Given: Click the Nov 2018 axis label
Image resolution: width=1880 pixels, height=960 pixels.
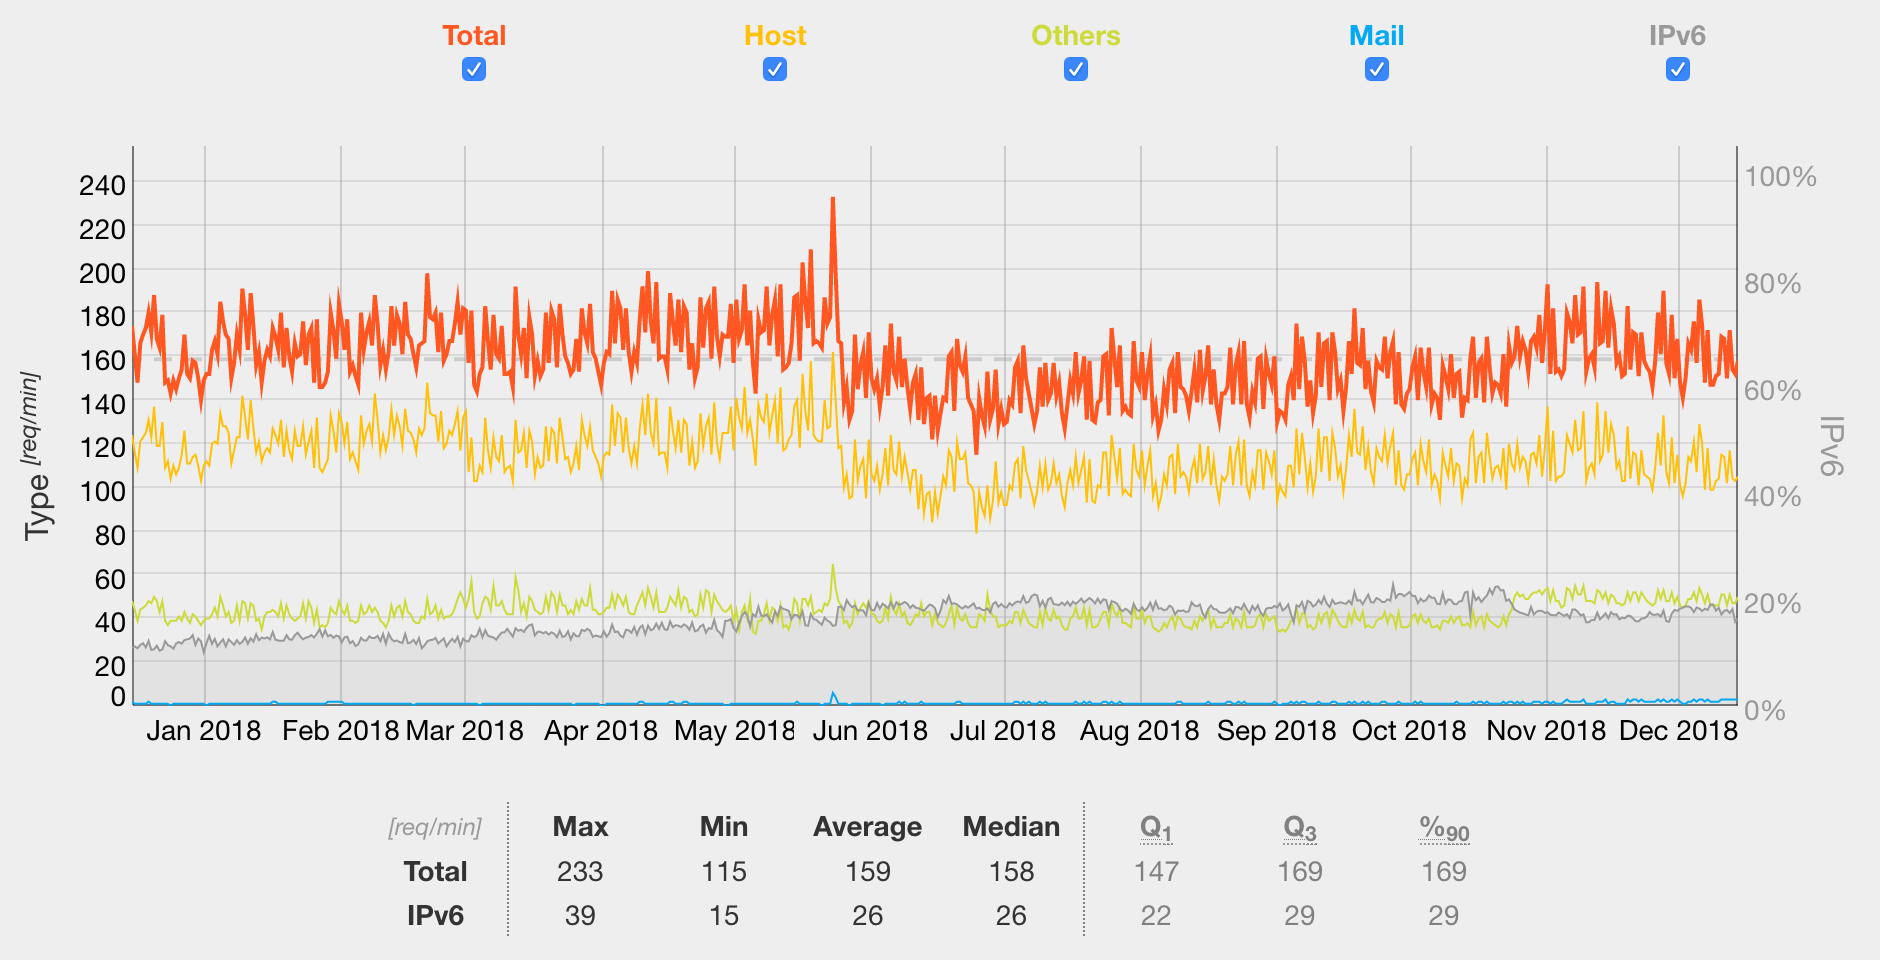Looking at the screenshot, I should click(x=1546, y=731).
